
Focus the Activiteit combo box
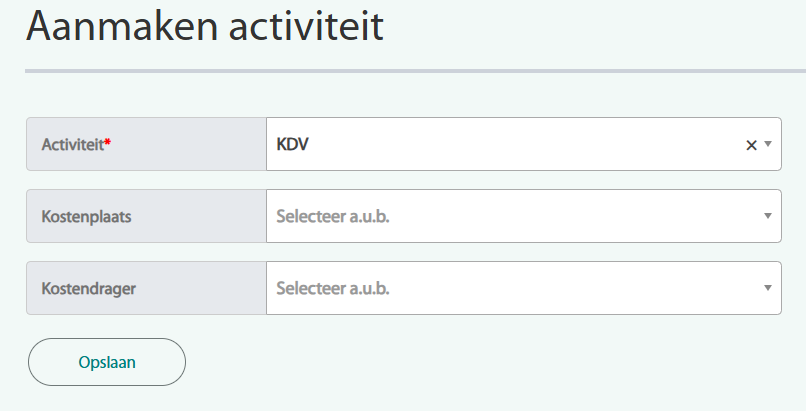500,145
